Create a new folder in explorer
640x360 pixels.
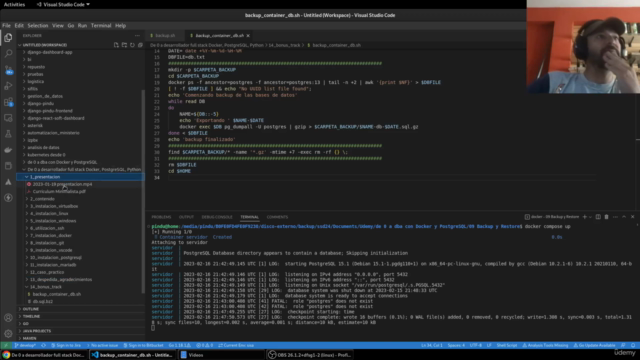(124, 45)
